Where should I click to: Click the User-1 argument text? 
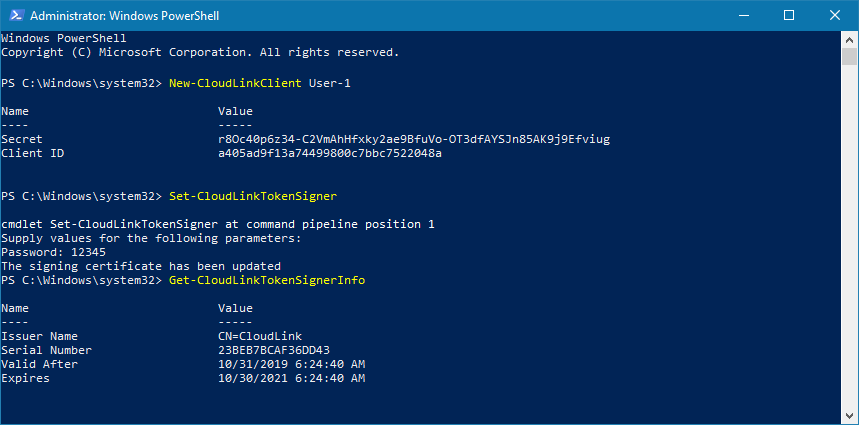point(327,83)
